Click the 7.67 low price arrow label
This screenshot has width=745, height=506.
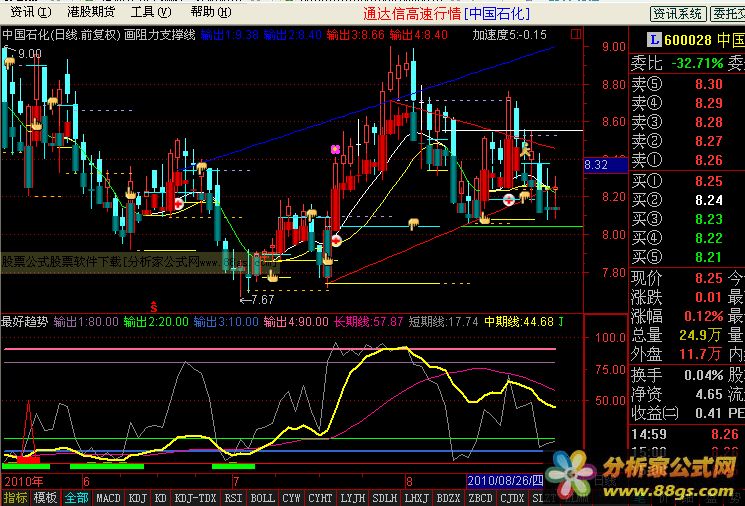(x=257, y=300)
